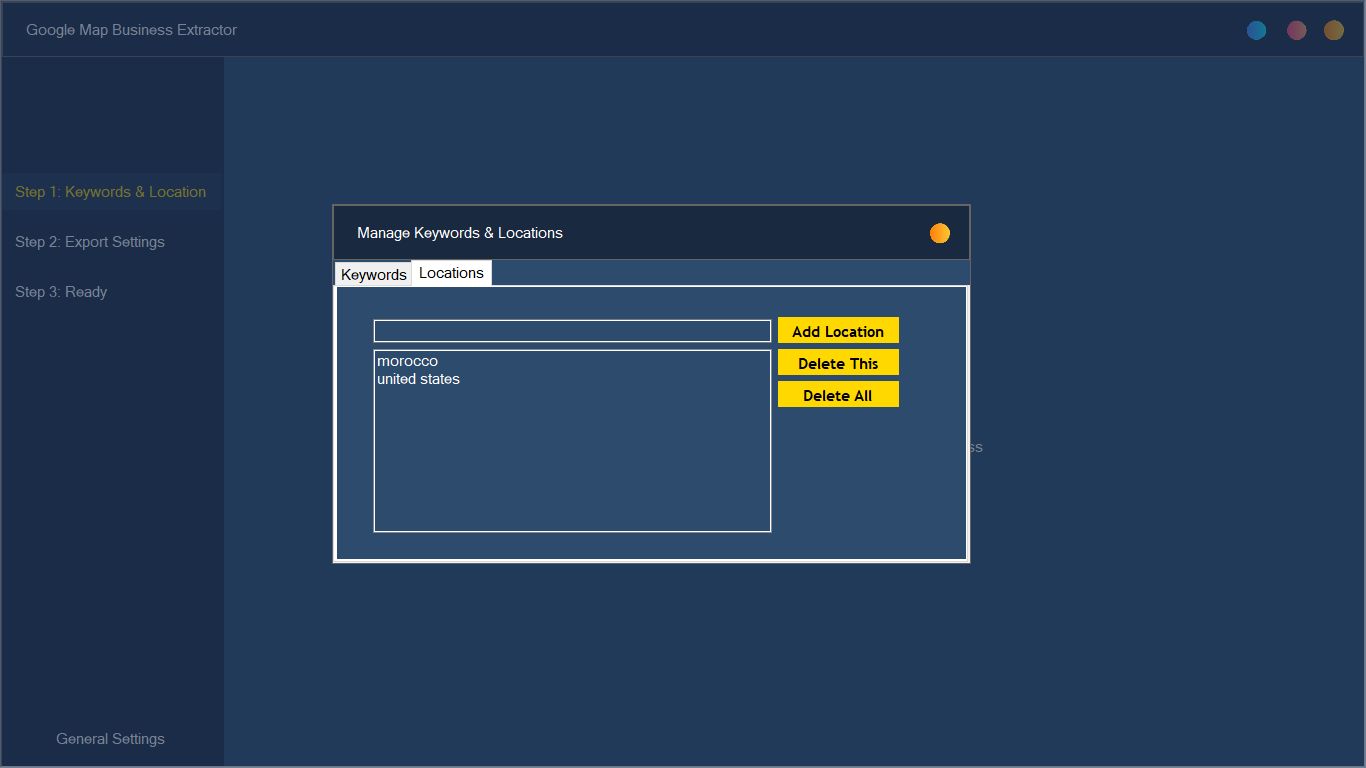Image resolution: width=1366 pixels, height=768 pixels.
Task: Click the blue circle in the title bar
Action: click(x=1256, y=30)
